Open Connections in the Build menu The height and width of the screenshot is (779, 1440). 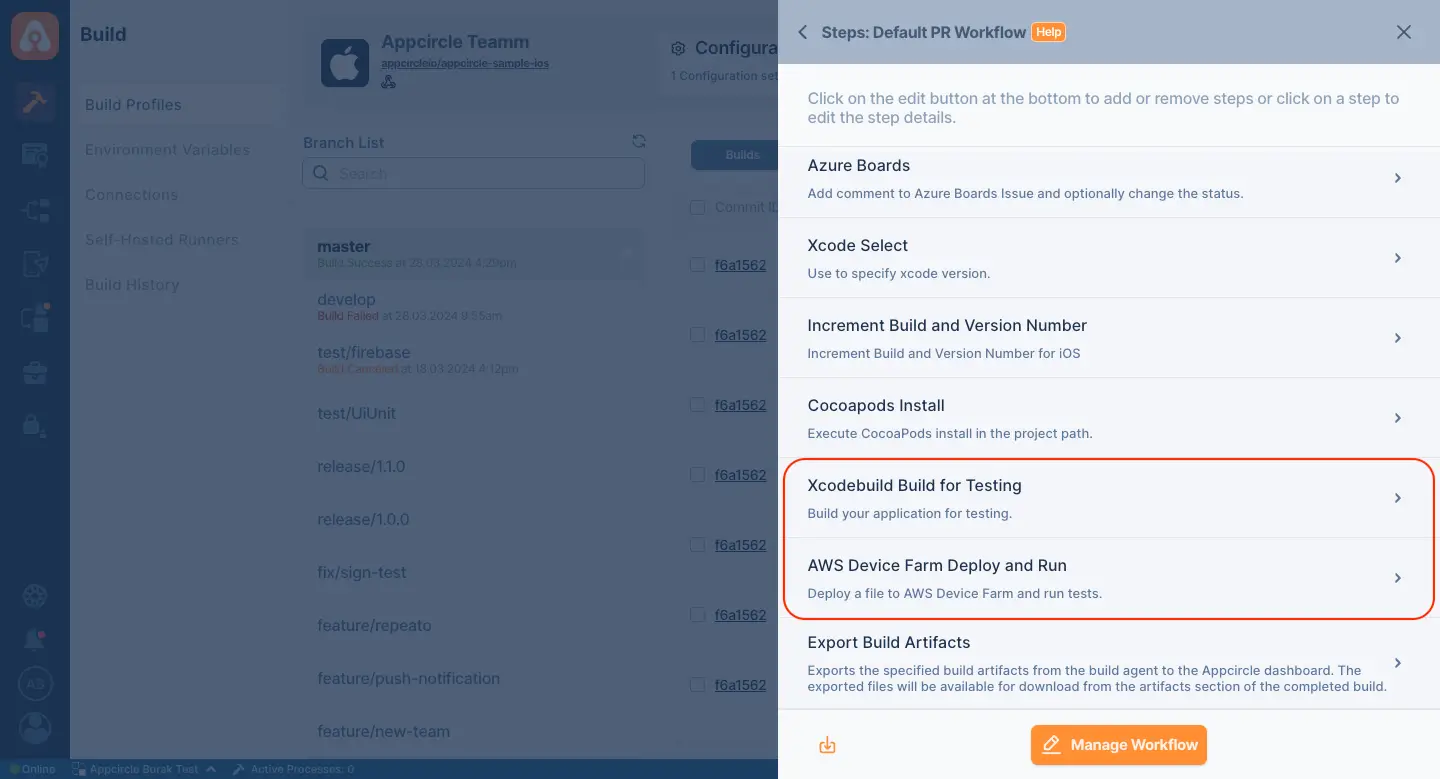131,195
